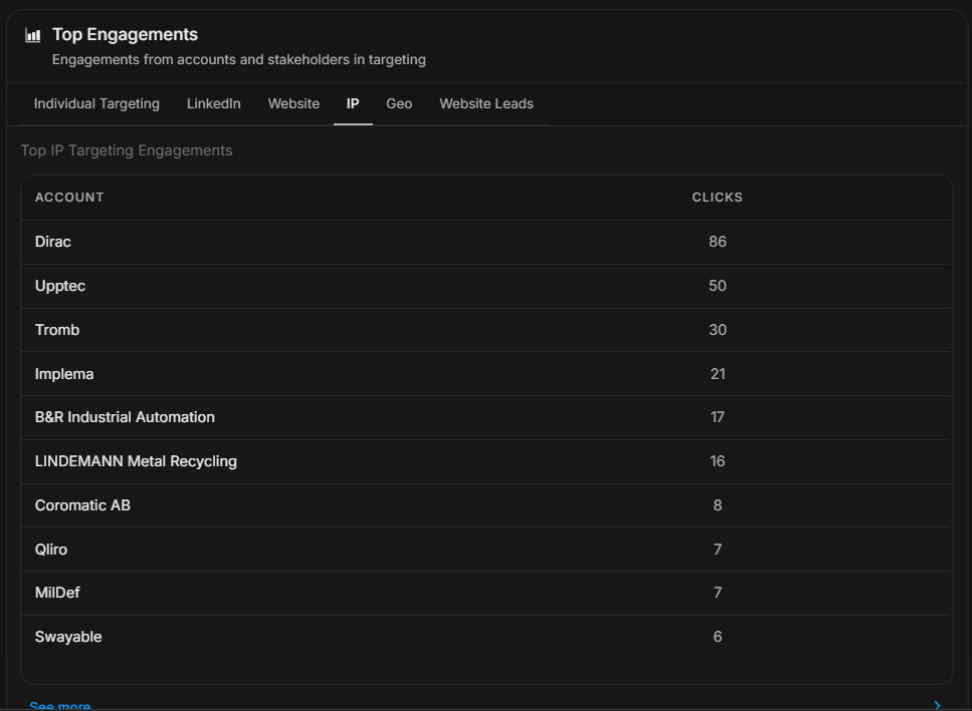Select the Coromatic AB account

[82, 505]
